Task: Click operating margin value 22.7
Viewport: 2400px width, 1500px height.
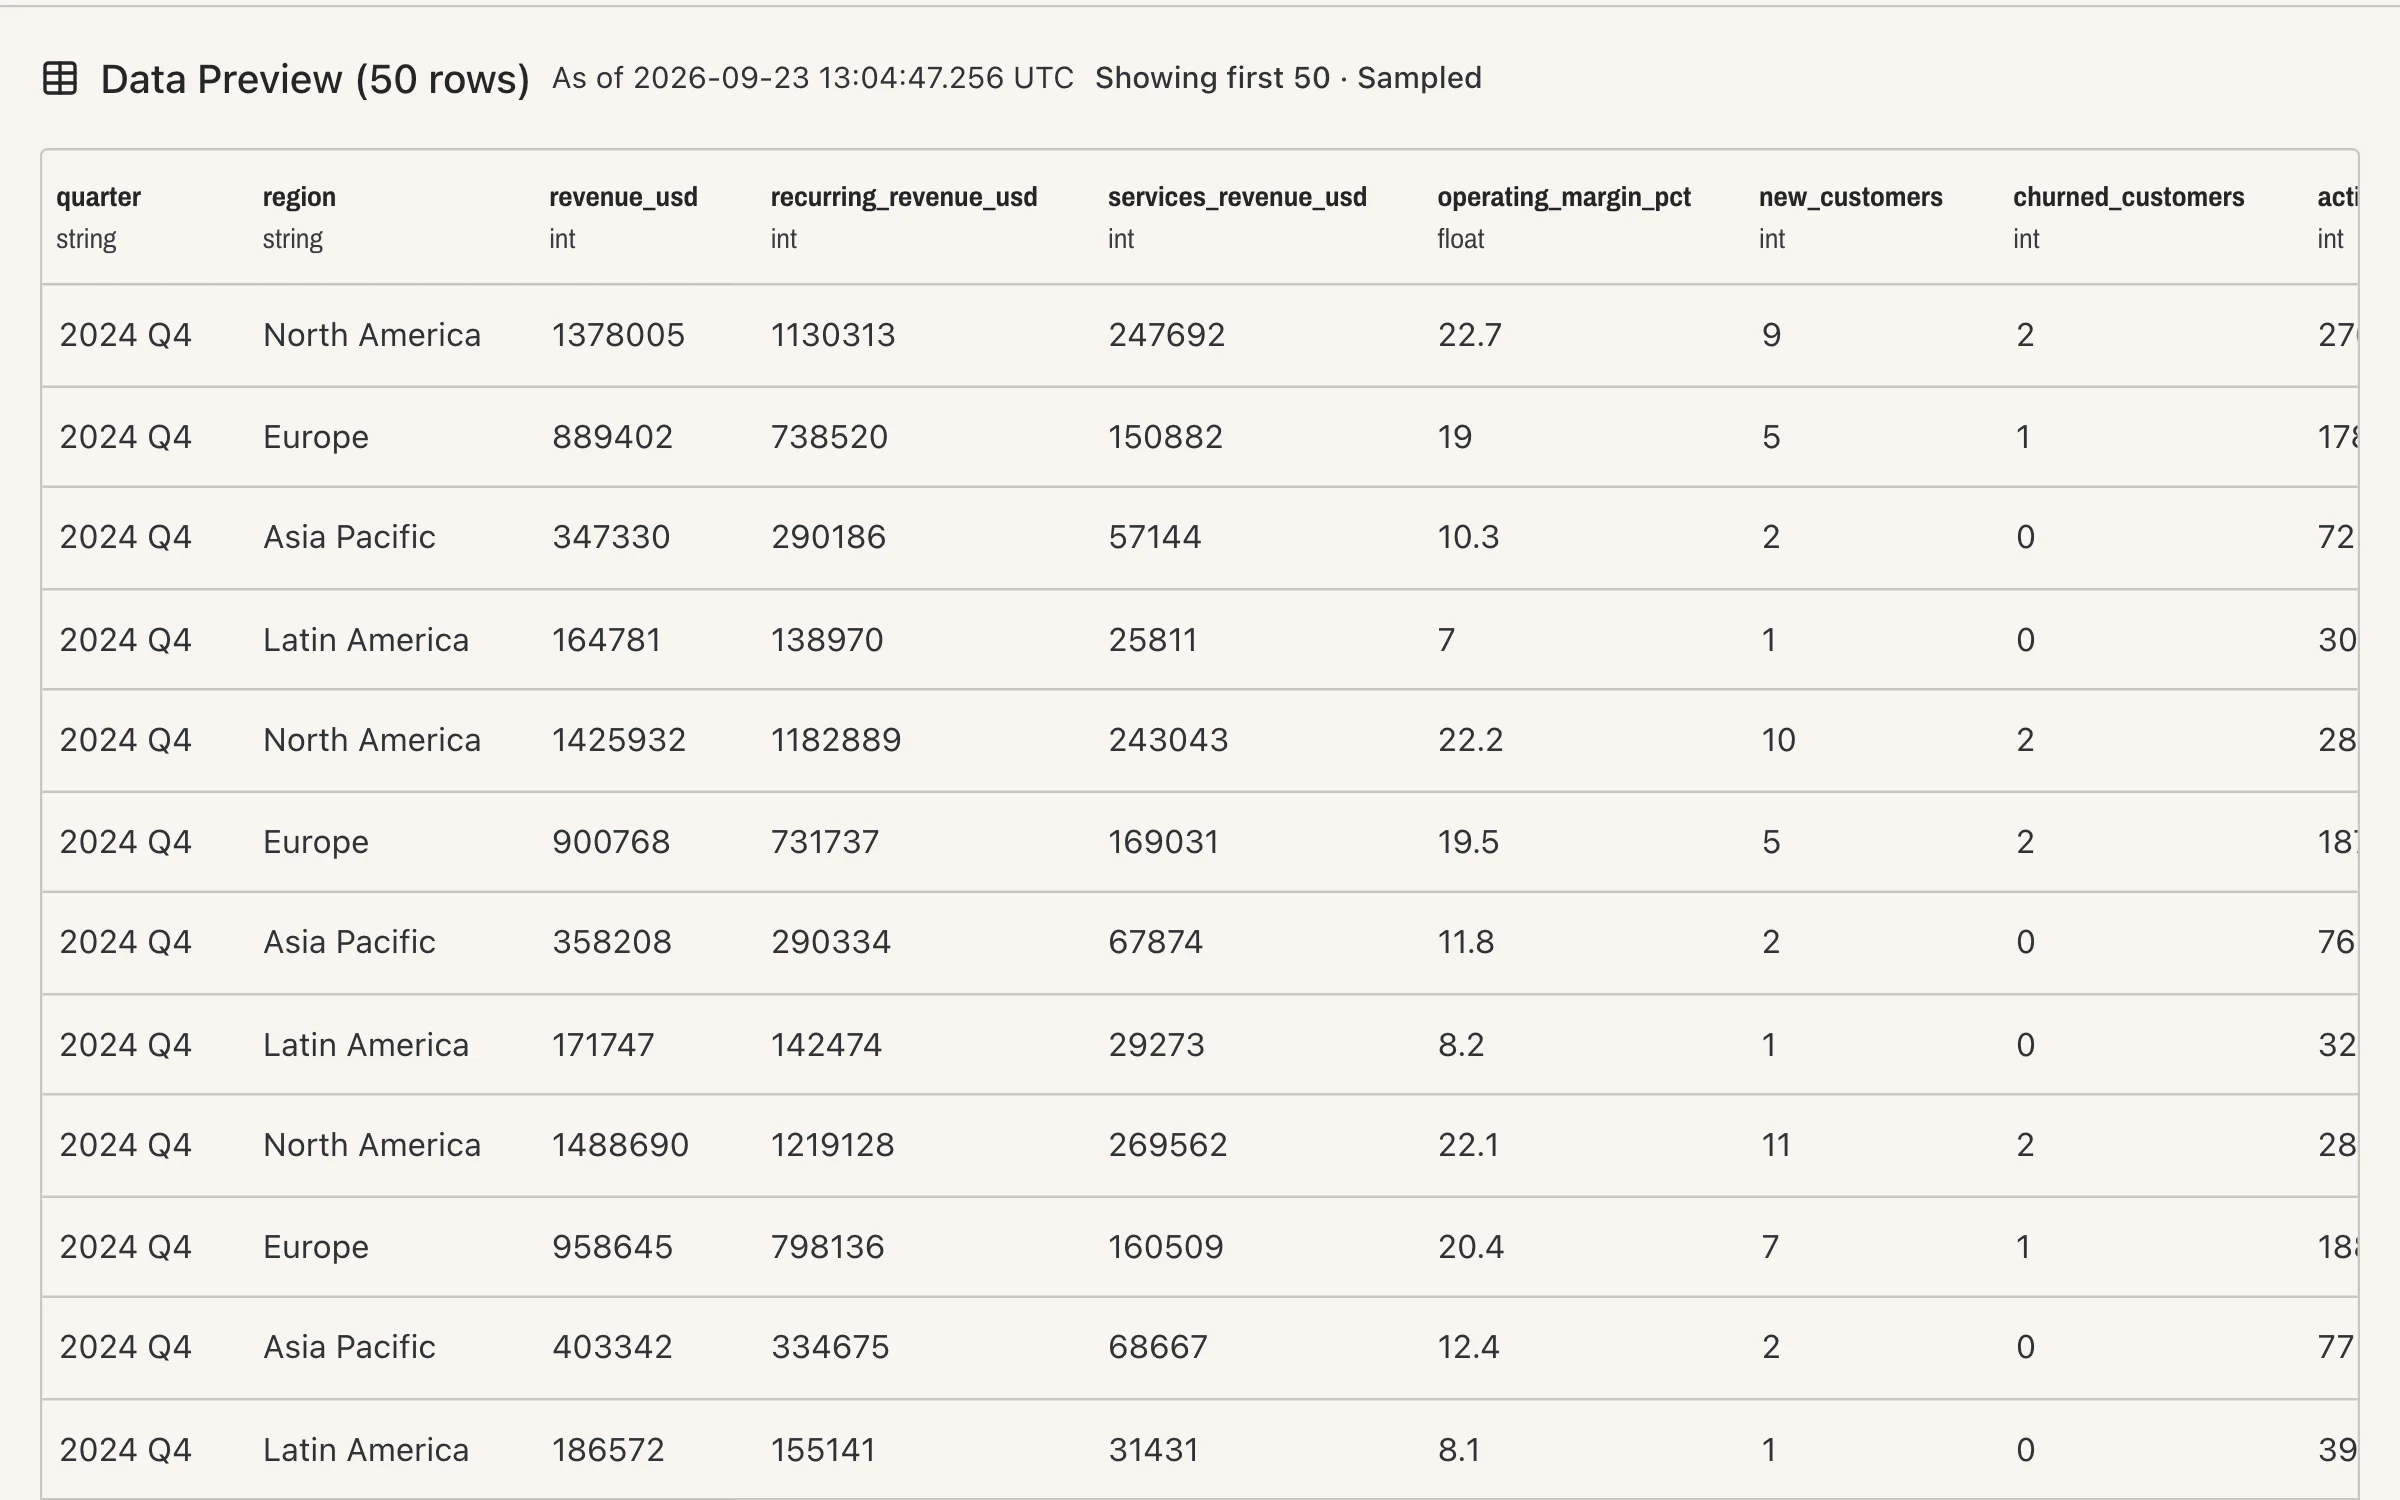Action: point(1470,335)
